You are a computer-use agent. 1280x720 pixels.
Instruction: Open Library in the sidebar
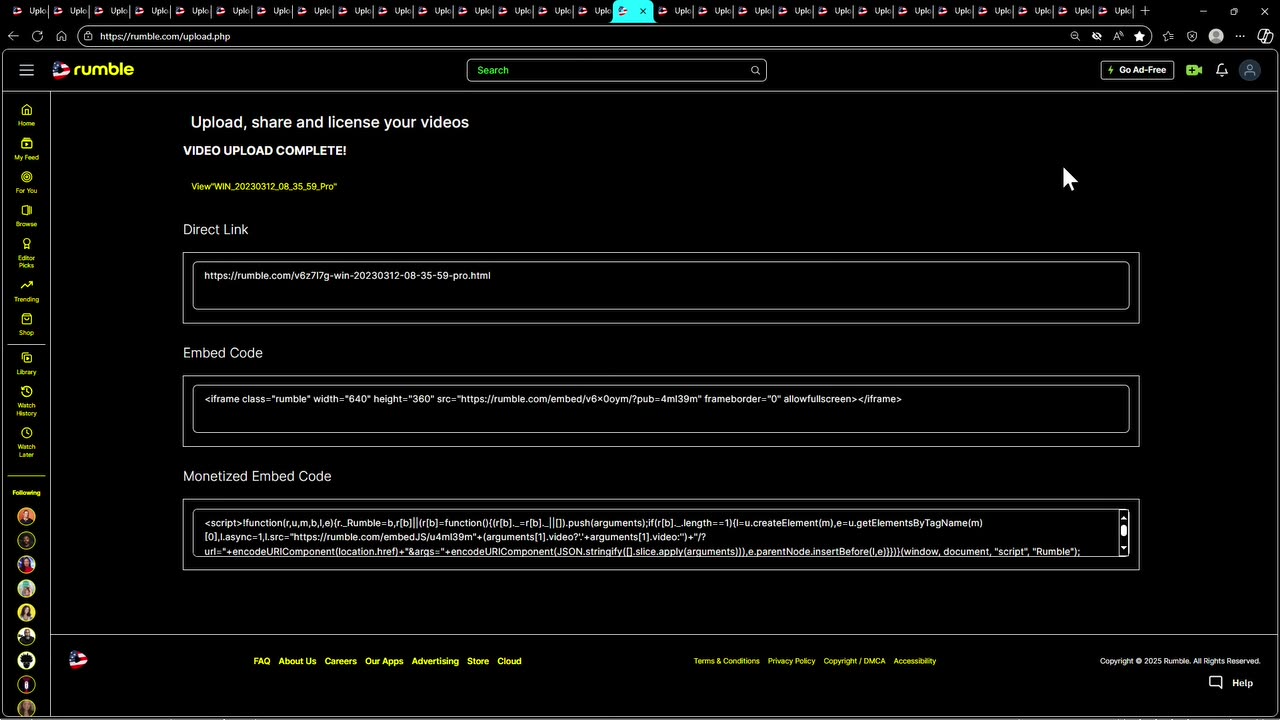[x=26, y=363]
